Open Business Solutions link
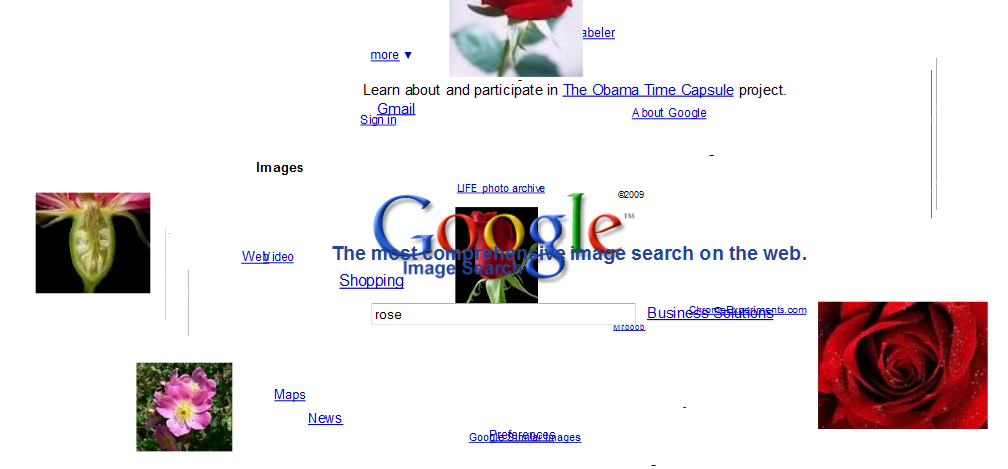This screenshot has width=1008, height=469. click(x=710, y=313)
